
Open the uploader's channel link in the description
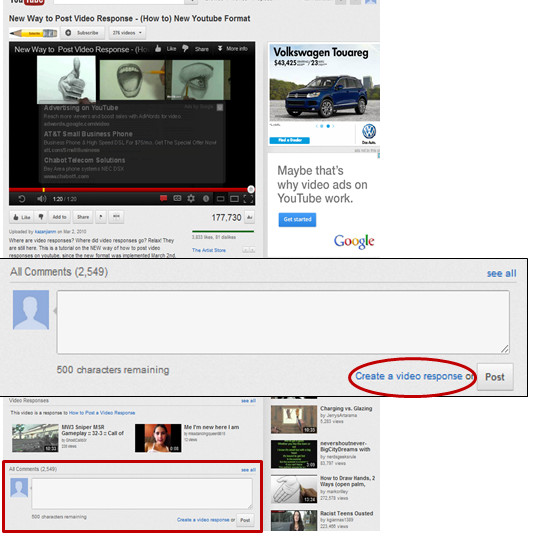(45, 232)
